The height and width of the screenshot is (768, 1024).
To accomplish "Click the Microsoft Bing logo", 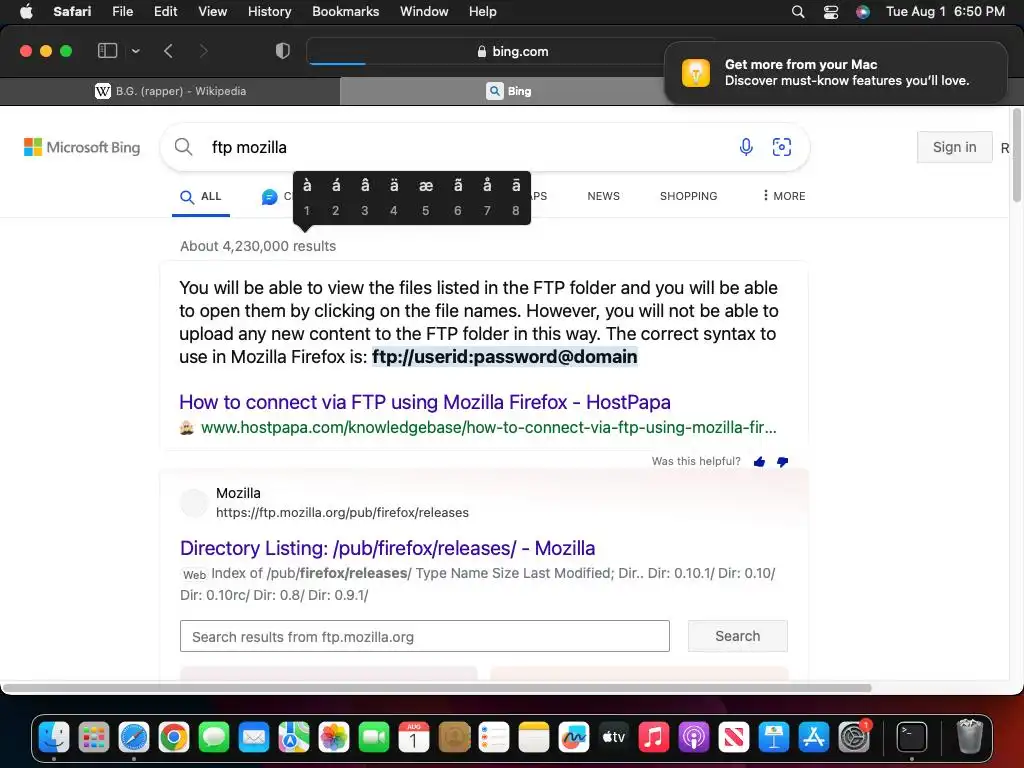I will pos(82,147).
